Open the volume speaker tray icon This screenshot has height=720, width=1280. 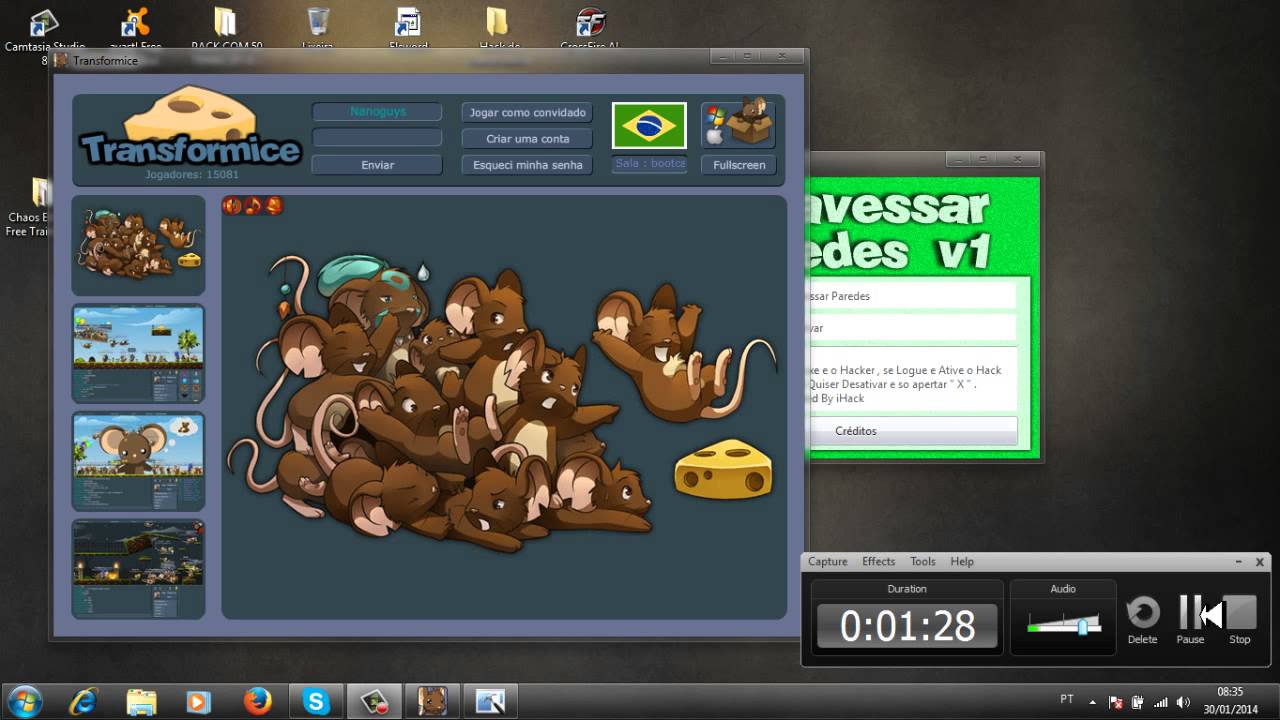pos(1184,702)
